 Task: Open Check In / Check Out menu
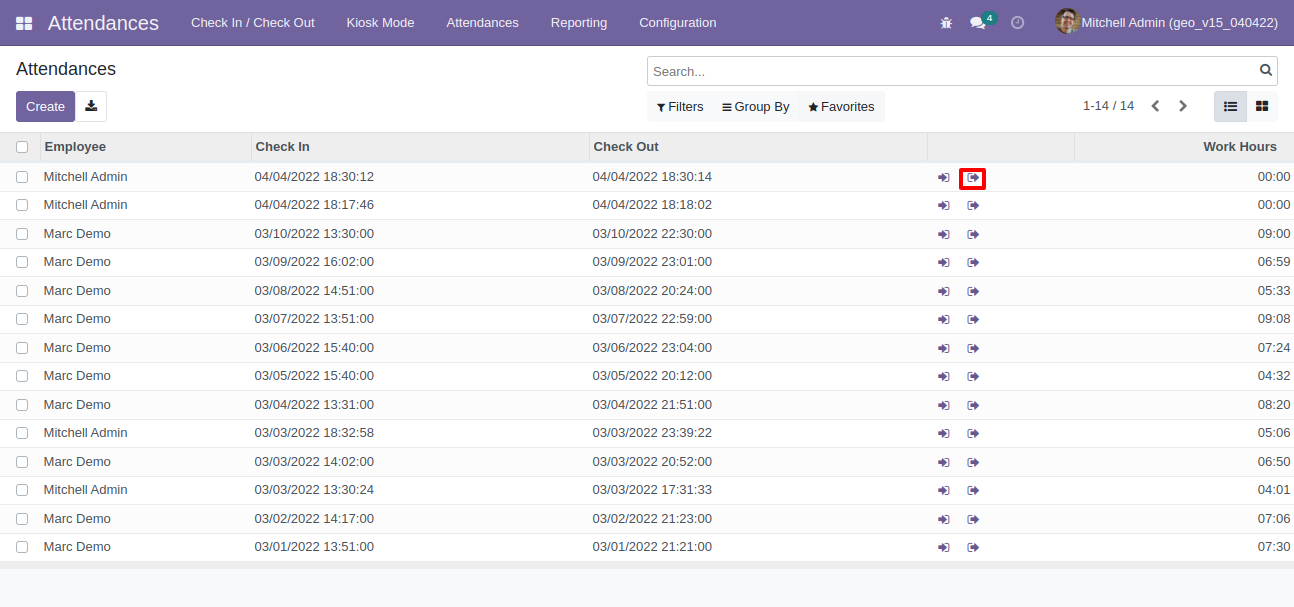point(253,23)
